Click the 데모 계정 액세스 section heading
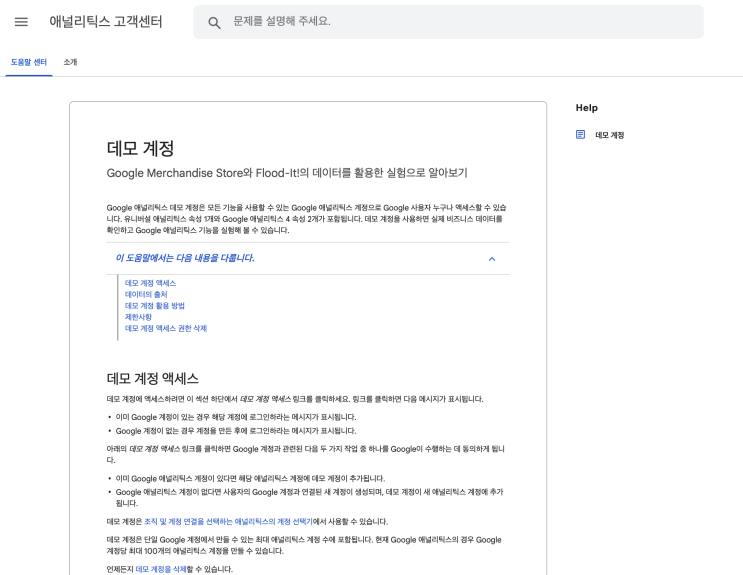This screenshot has width=743, height=575. (153, 378)
